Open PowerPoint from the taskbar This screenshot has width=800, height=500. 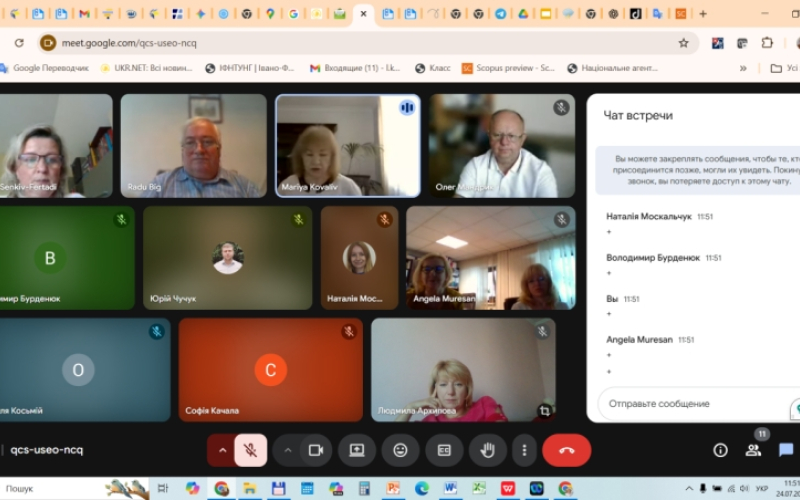point(393,488)
